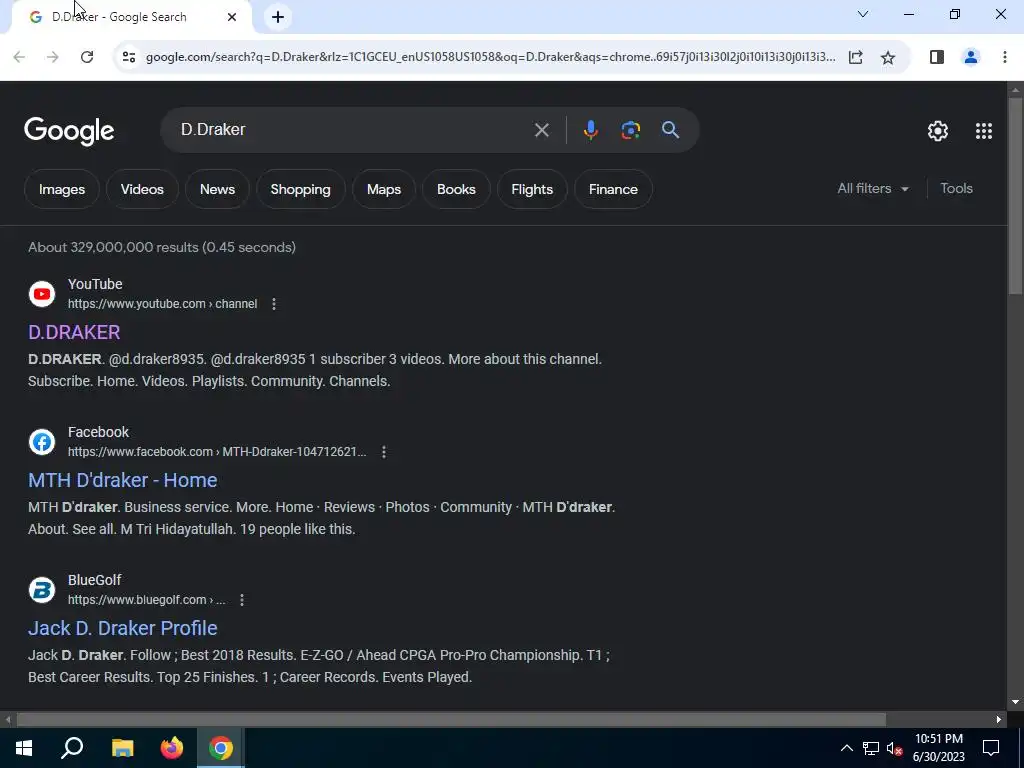Open the network tray icon
Viewport: 1024px width, 768px height.
coord(871,748)
